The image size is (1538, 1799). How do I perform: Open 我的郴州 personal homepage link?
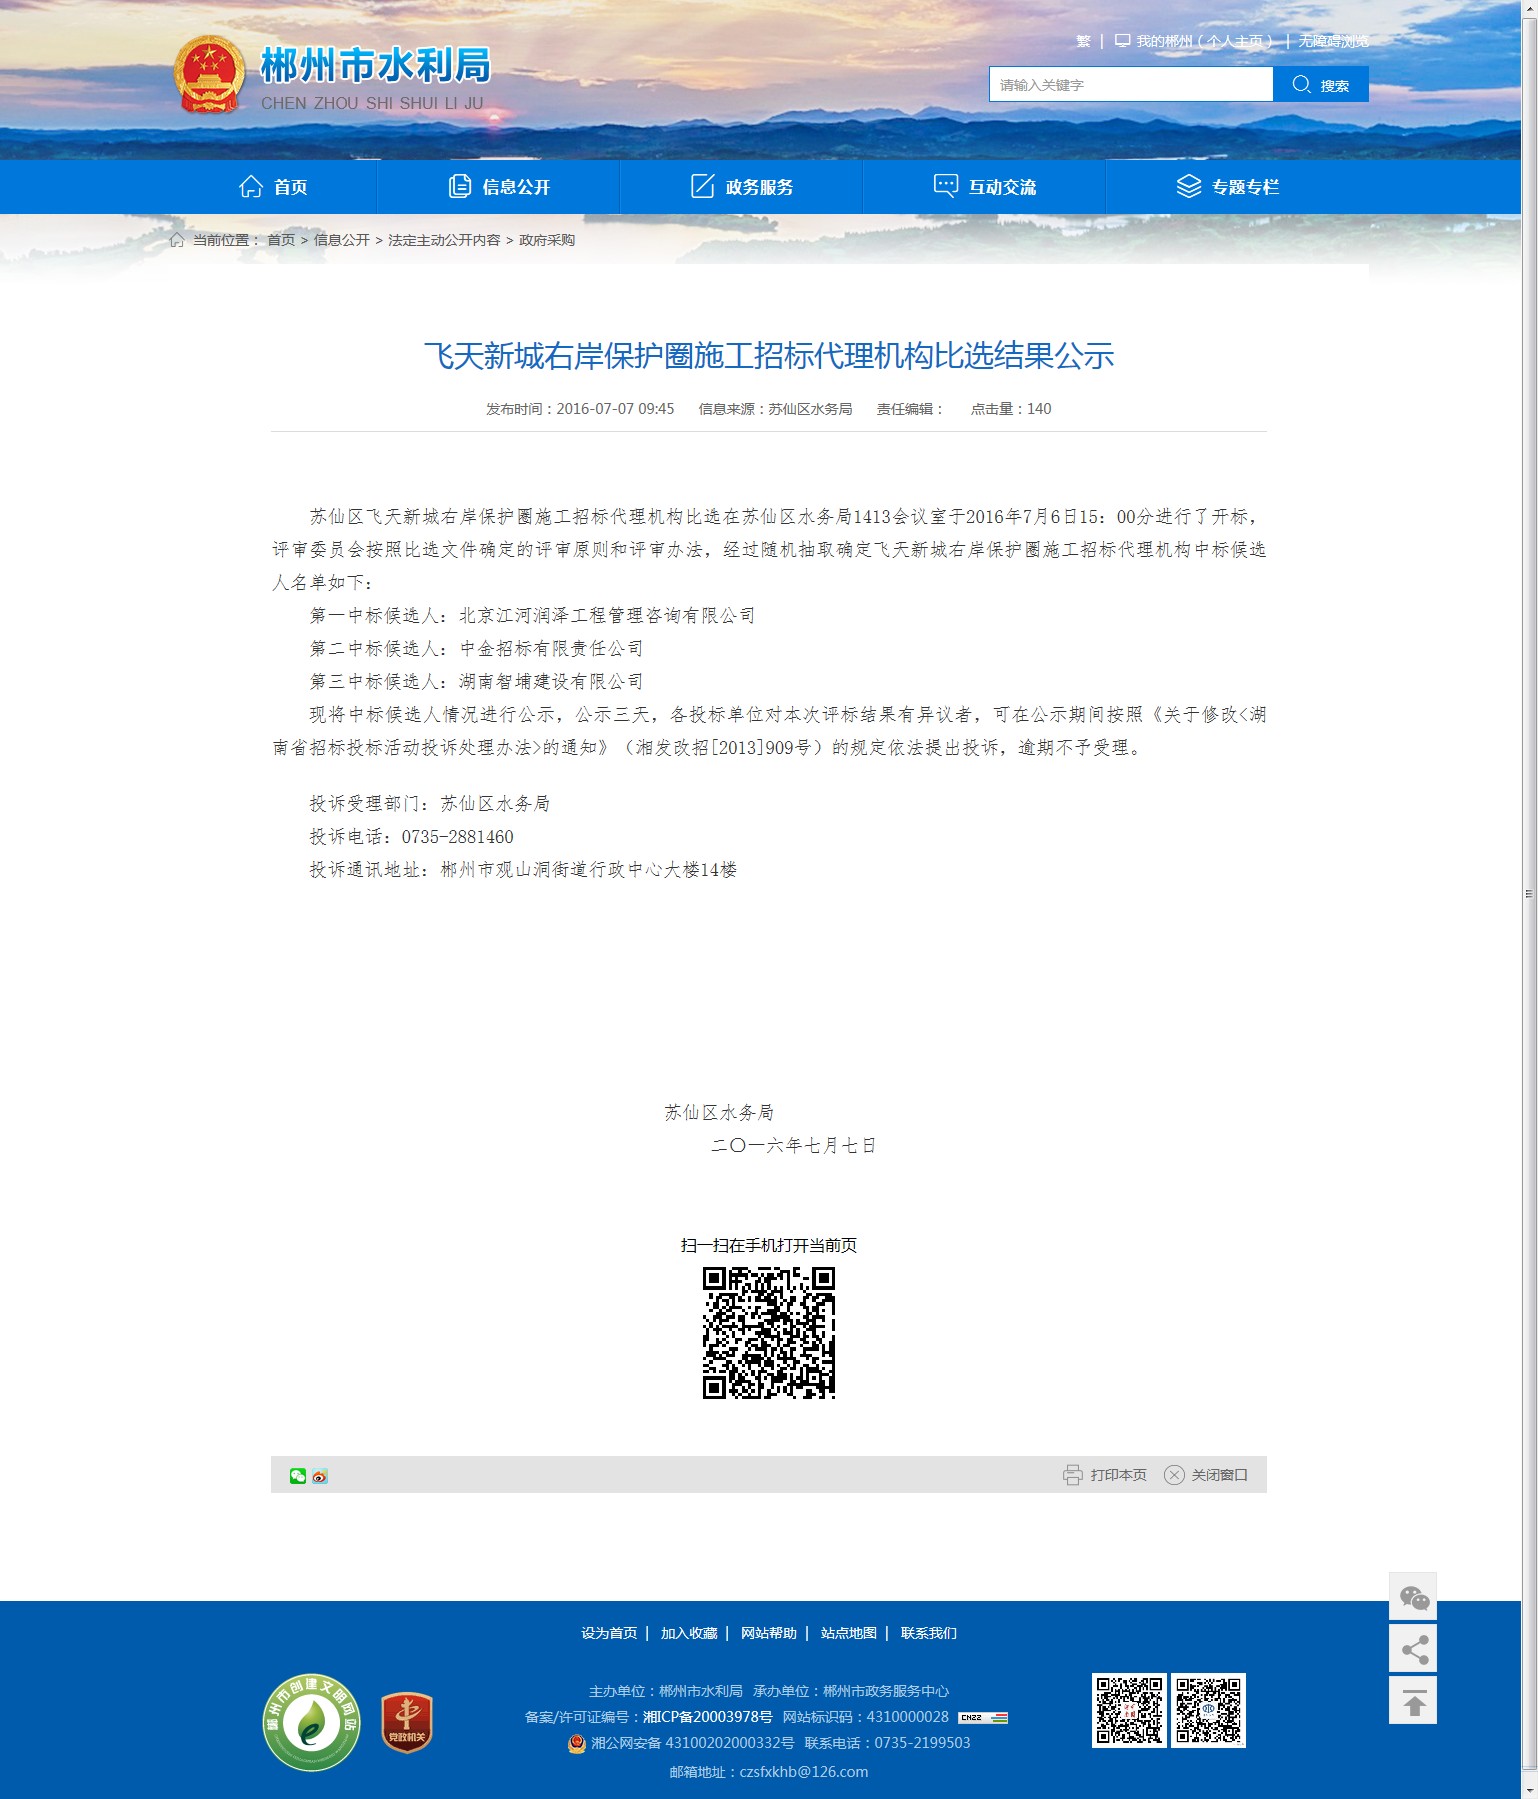pos(1194,41)
